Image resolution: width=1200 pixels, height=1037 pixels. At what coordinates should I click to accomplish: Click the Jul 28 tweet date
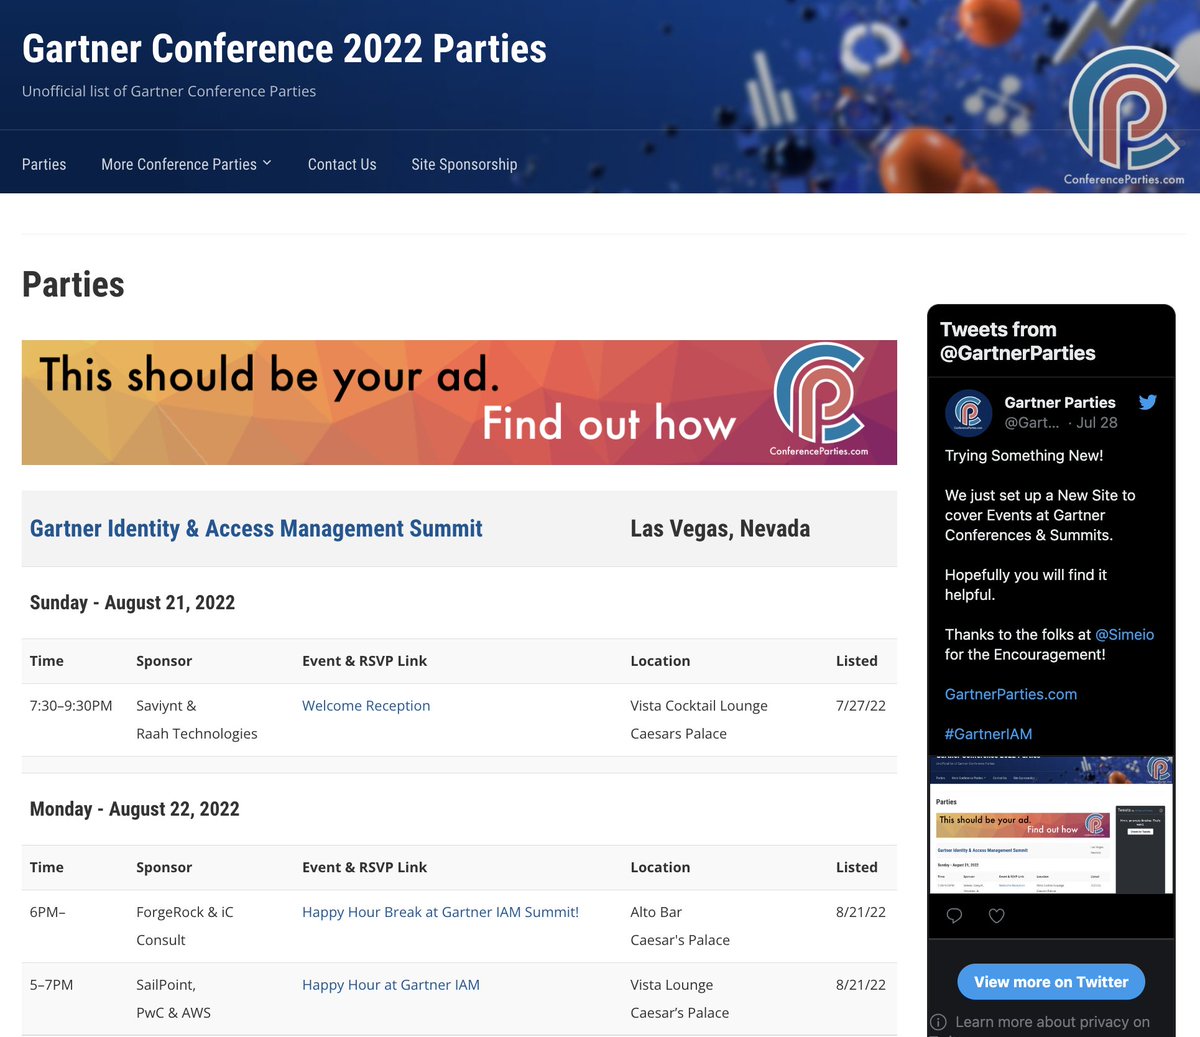1097,423
